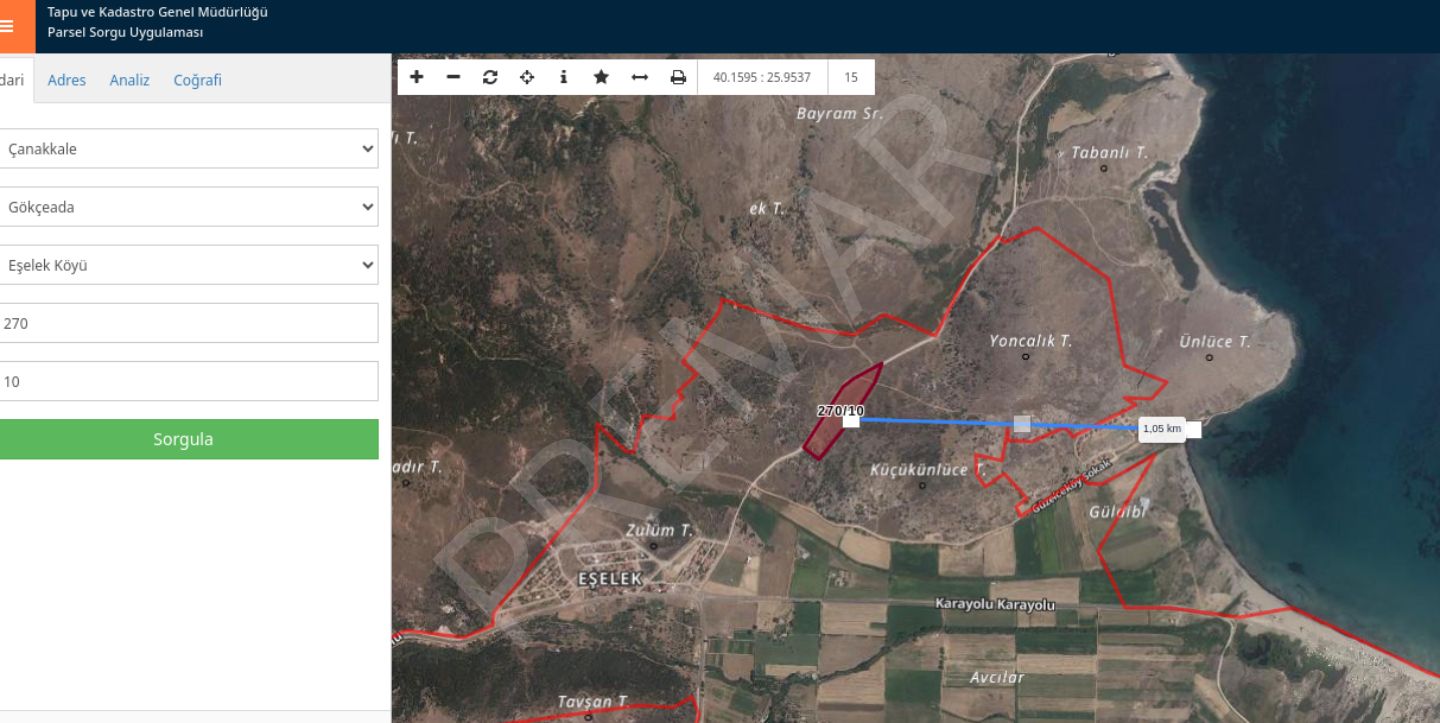This screenshot has height=723, width=1440.
Task: Activate the distance measure arrow tool
Action: [640, 77]
